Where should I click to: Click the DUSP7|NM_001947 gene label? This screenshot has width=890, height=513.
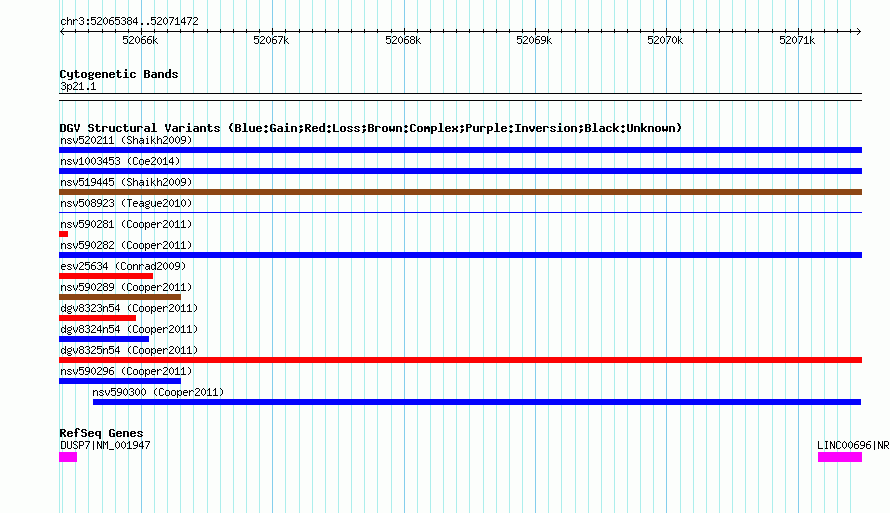pyautogui.click(x=105, y=445)
